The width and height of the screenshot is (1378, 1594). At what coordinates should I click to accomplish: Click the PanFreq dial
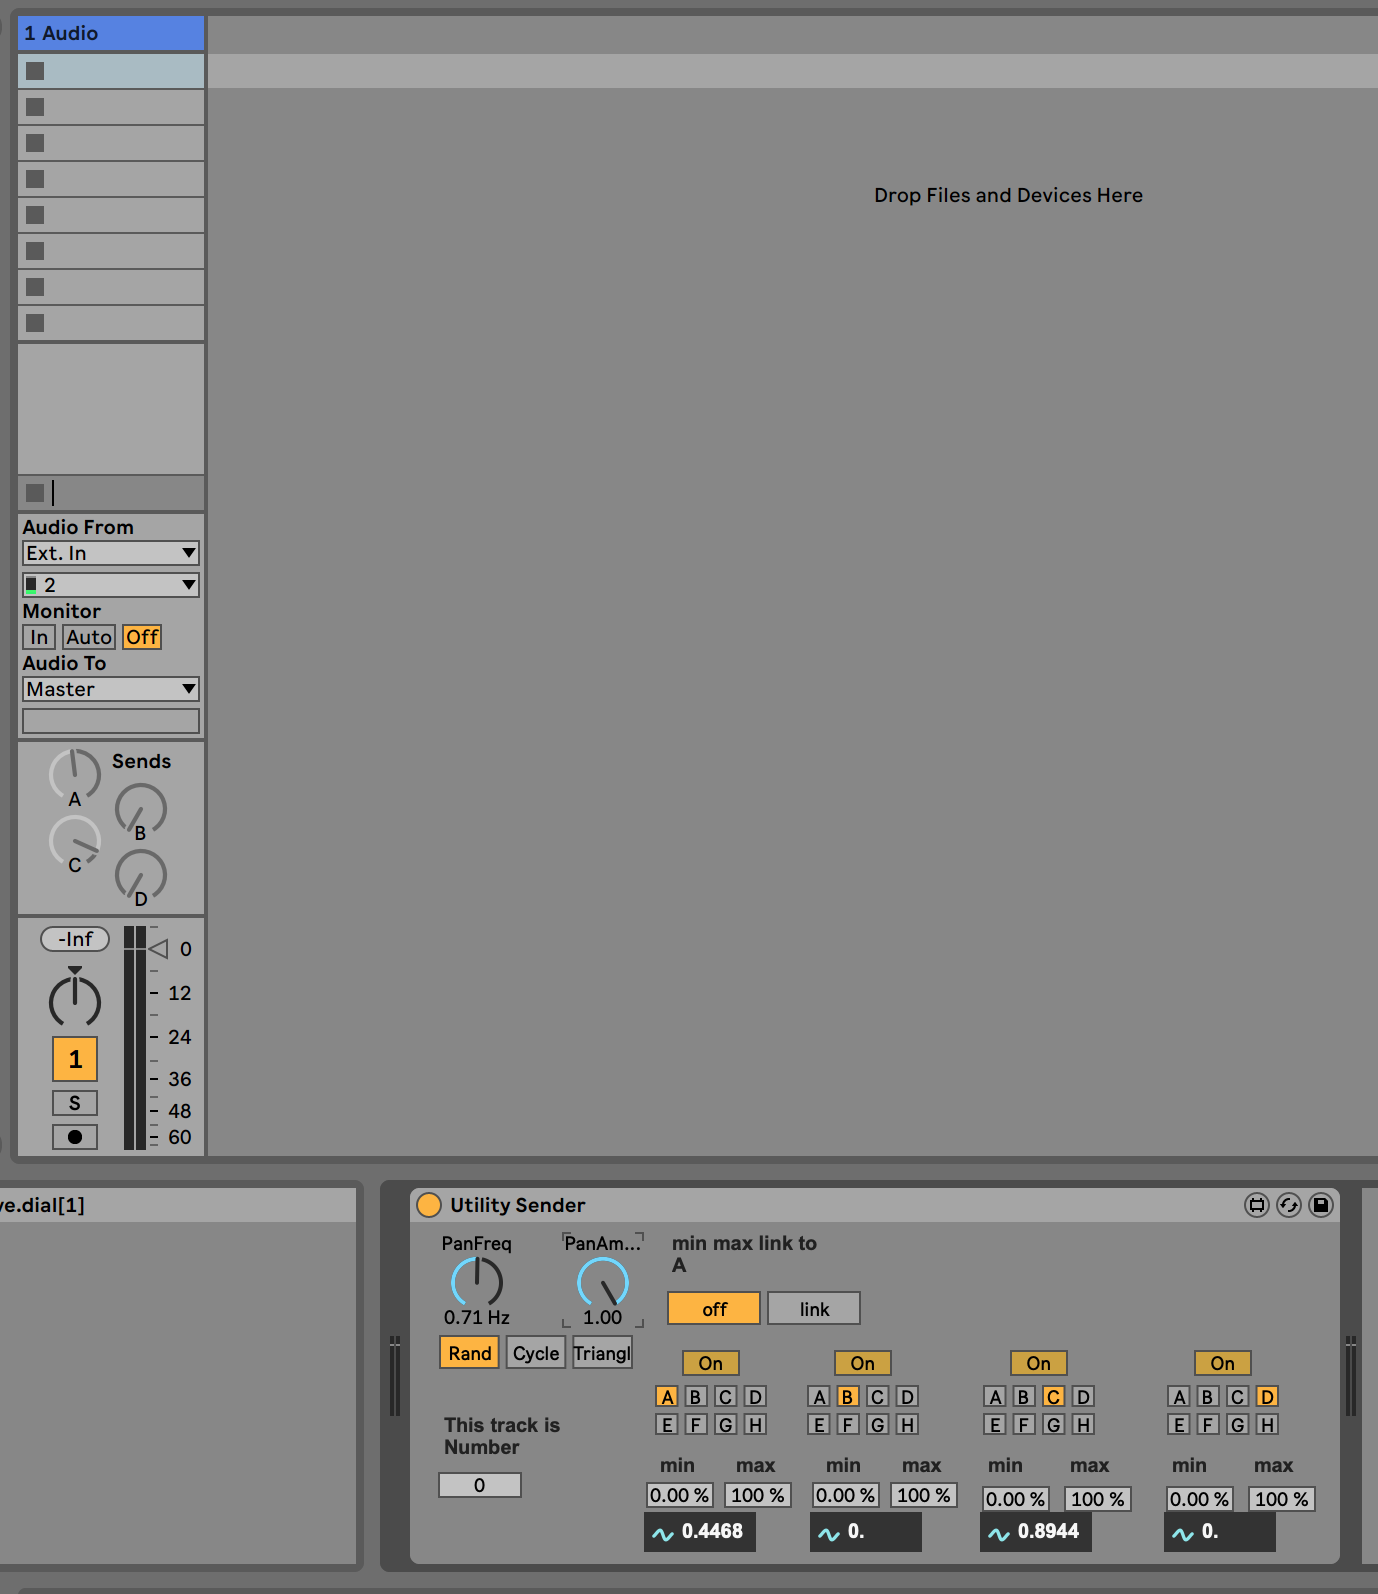477,1282
